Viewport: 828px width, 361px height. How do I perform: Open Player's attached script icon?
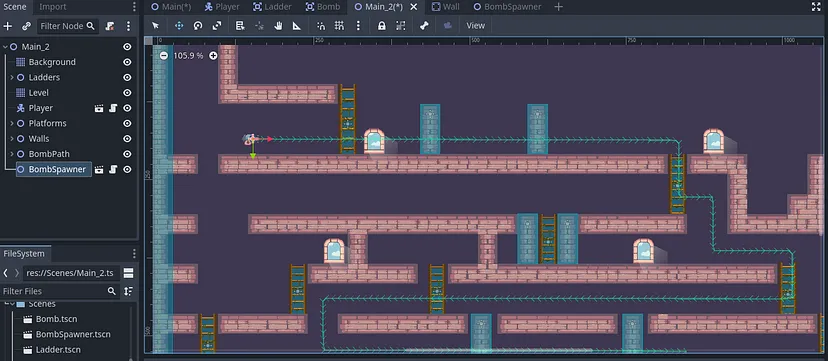click(x=112, y=108)
